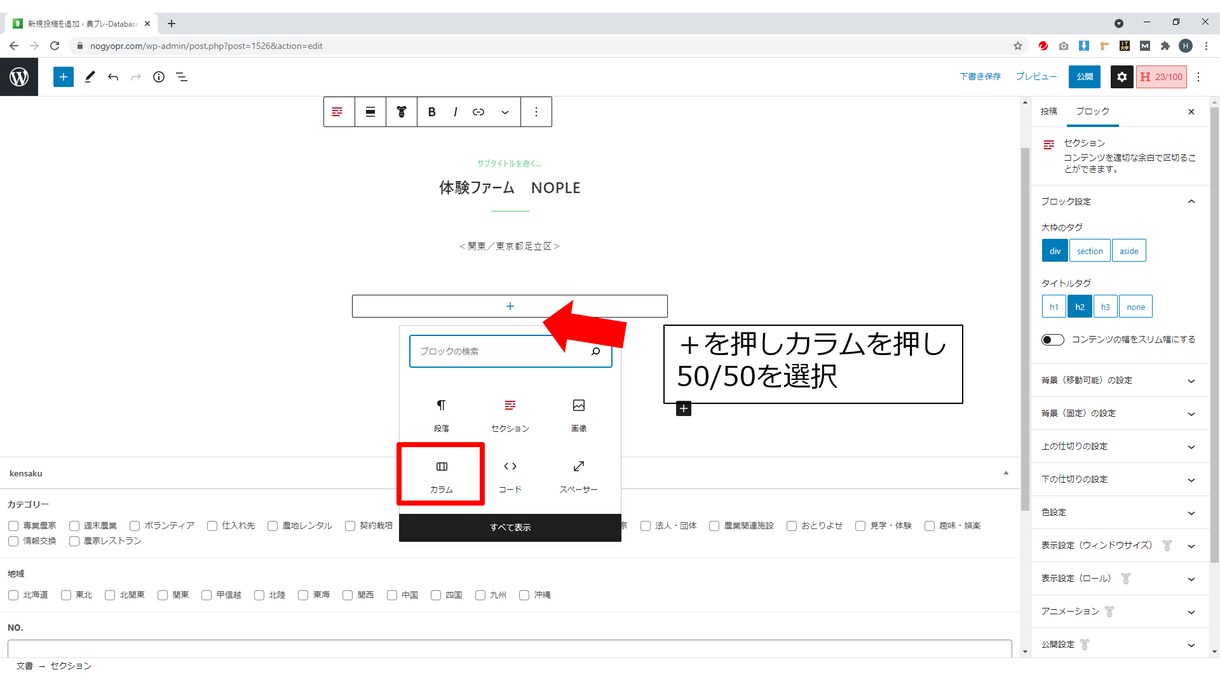Check the 専業農家 category checkbox
Screen dimensions: 1220x686
tap(13, 526)
